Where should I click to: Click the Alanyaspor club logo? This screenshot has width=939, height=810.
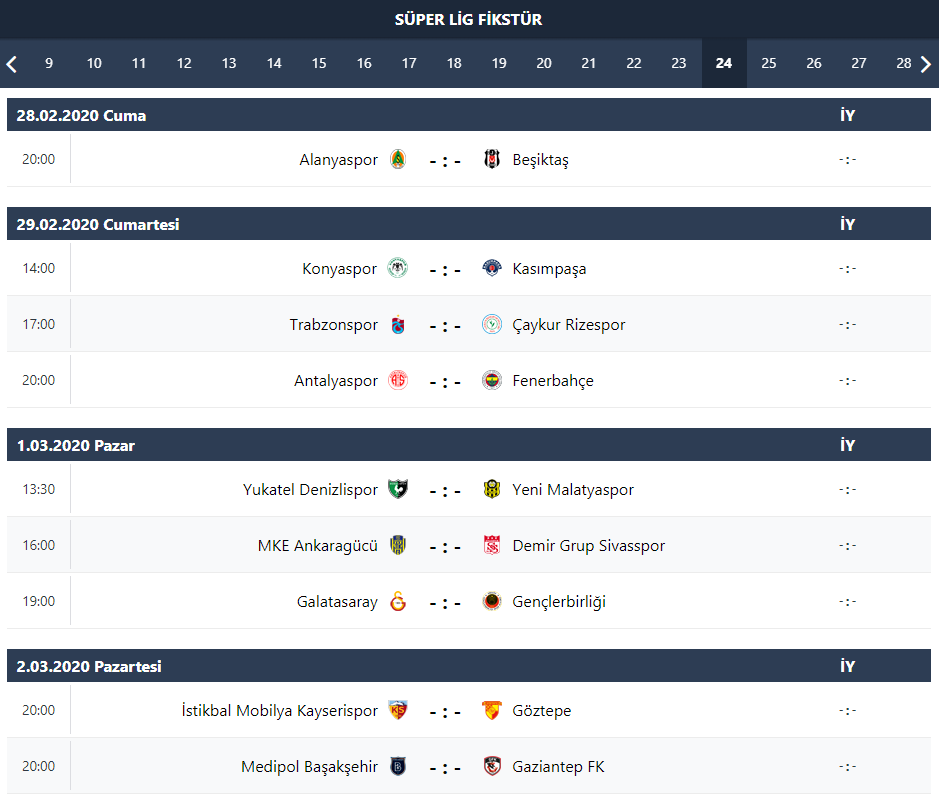(x=398, y=159)
